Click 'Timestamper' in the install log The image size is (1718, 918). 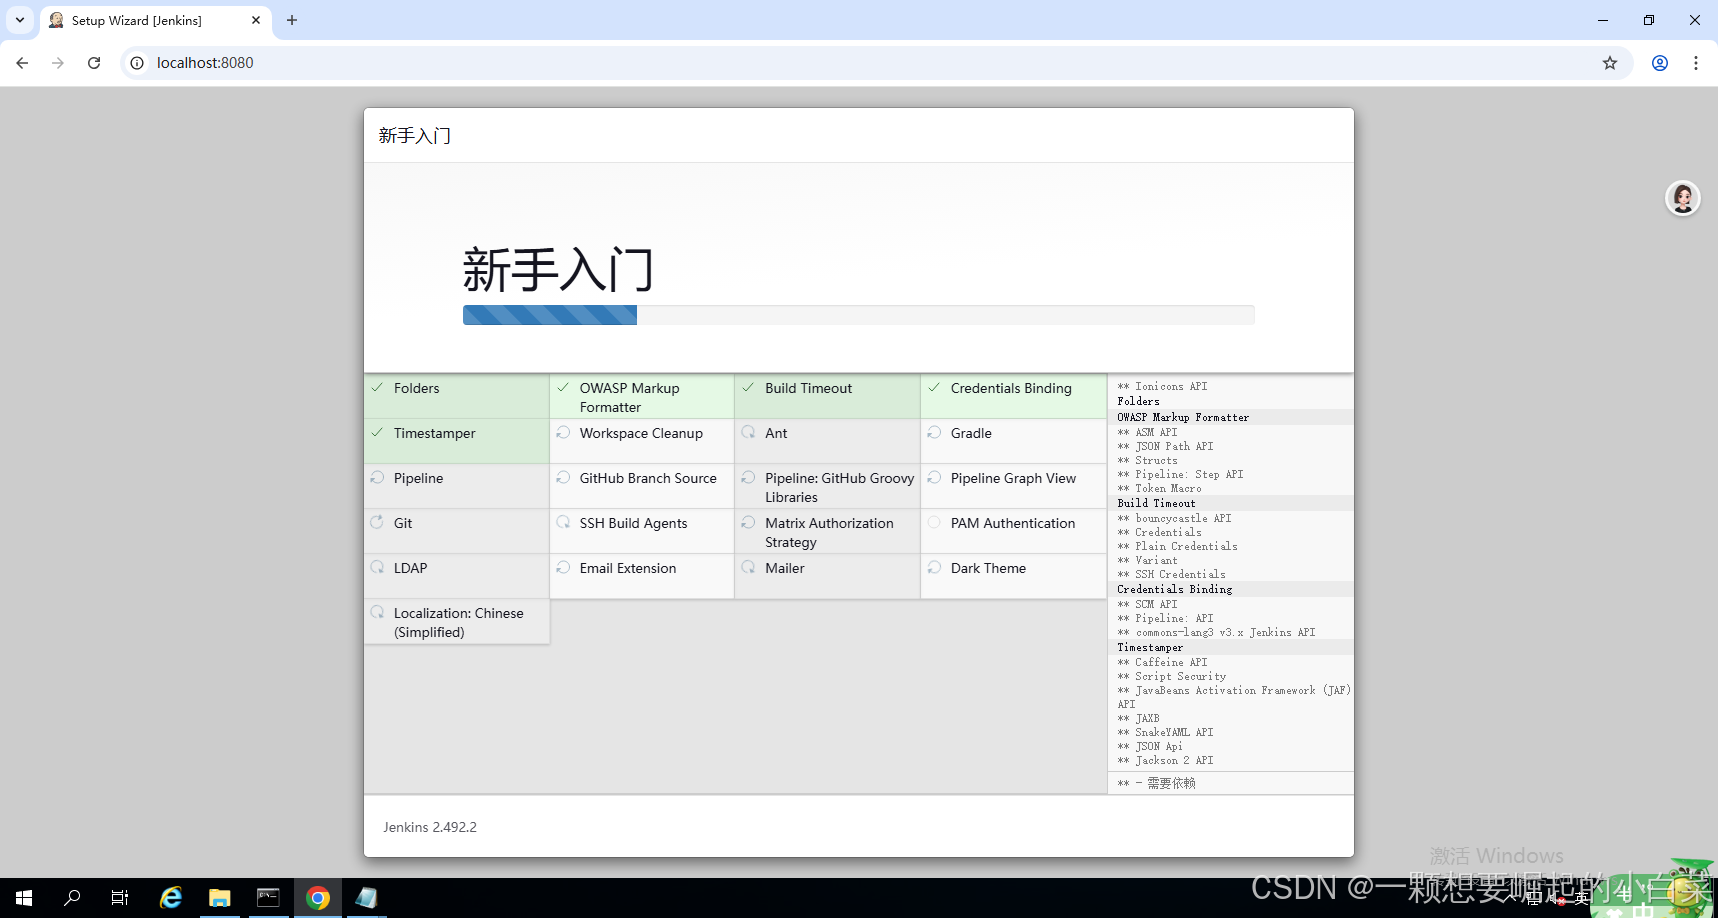(1150, 647)
